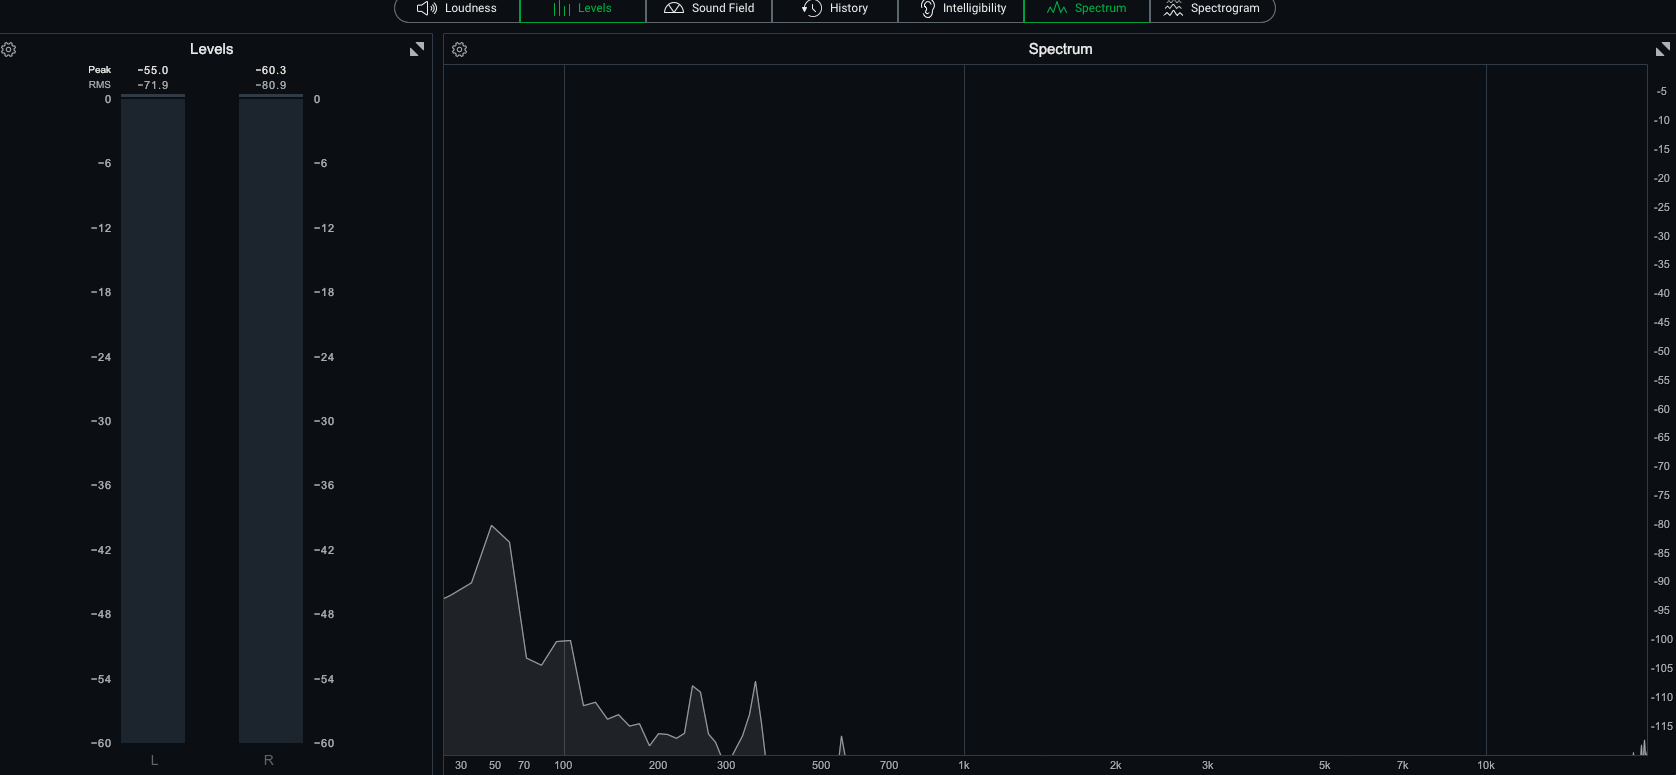Click the Spectrogram waves icon

(x=1173, y=9)
